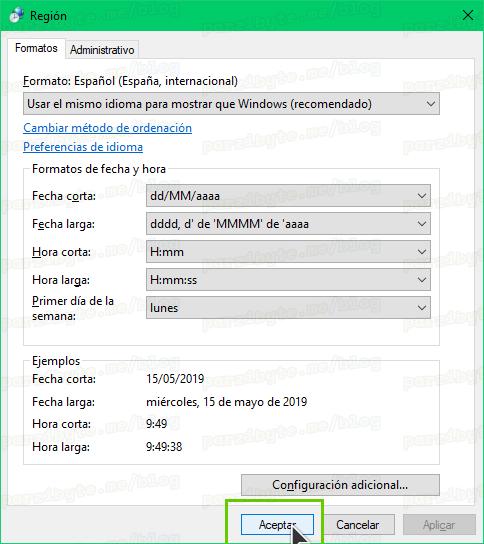Screen dimensions: 484x544
Task: Open the Hora corta dropdown
Action: click(x=288, y=252)
